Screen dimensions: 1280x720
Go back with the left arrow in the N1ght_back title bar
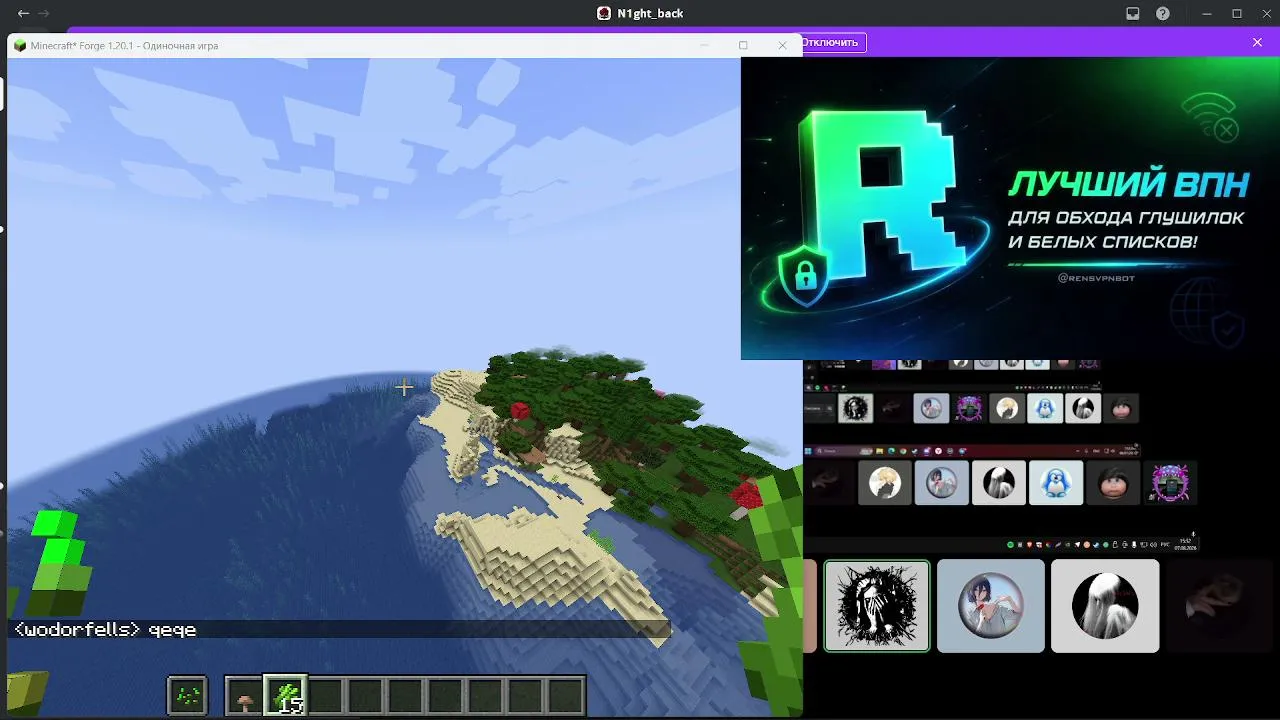click(x=23, y=14)
